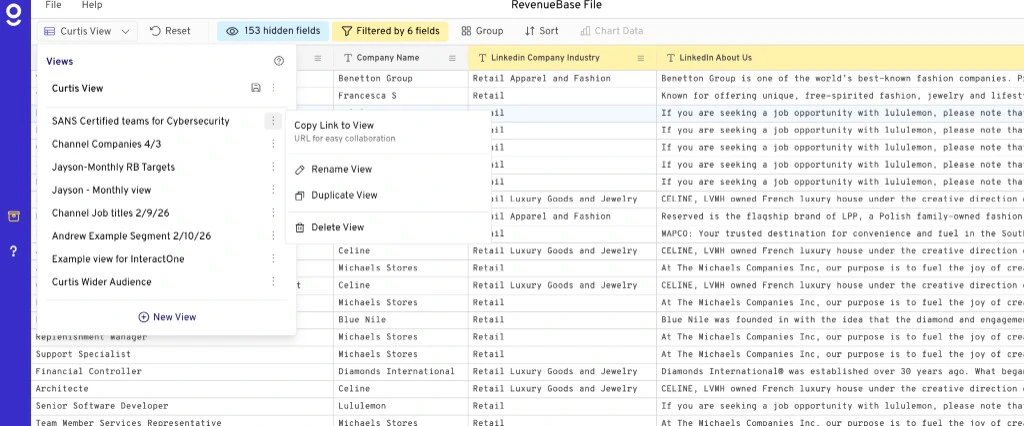This screenshot has width=1024, height=426.
Task: Click the Lululemon company cell
Action: coord(400,406)
